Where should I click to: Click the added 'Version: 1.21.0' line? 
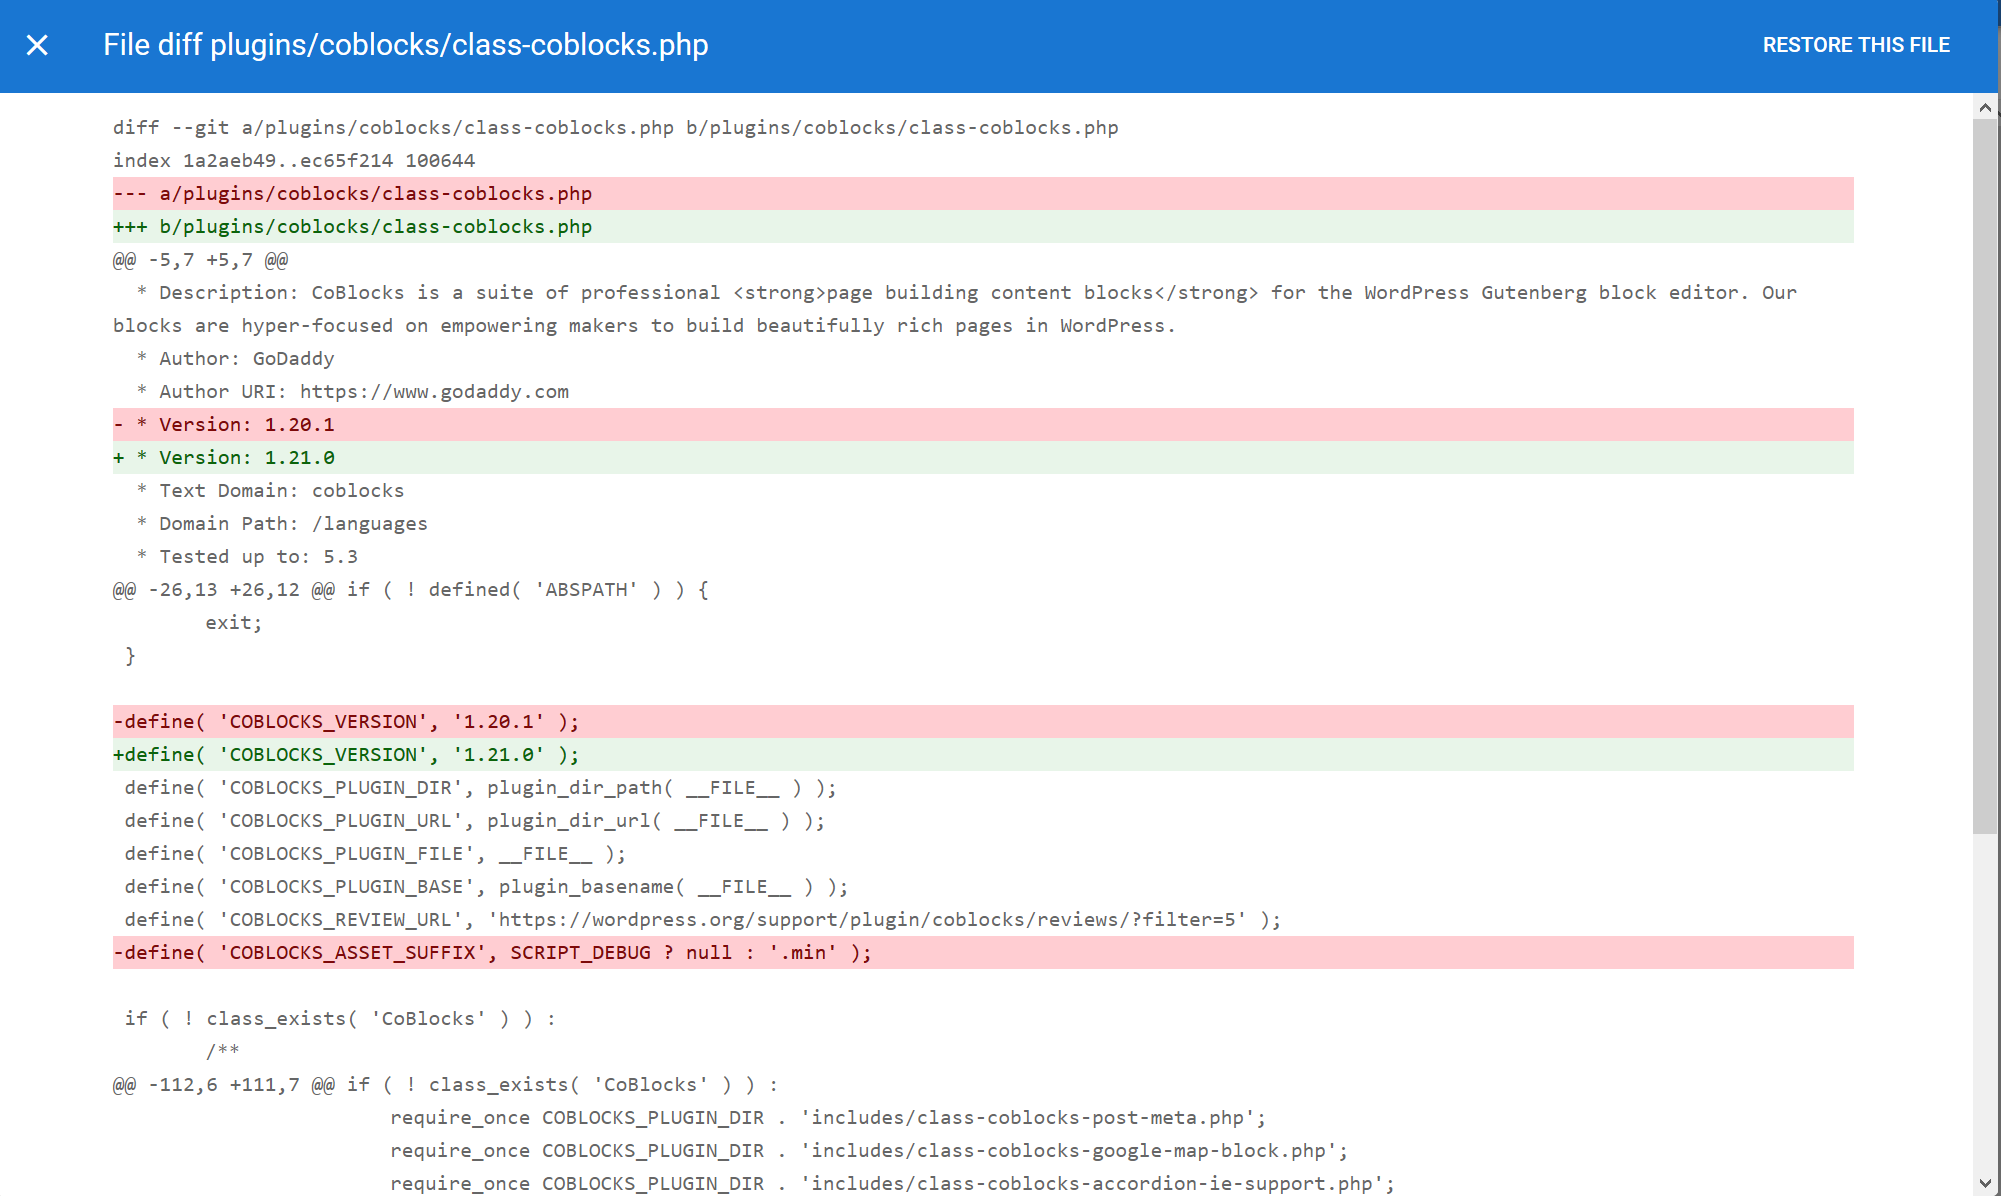coord(983,457)
